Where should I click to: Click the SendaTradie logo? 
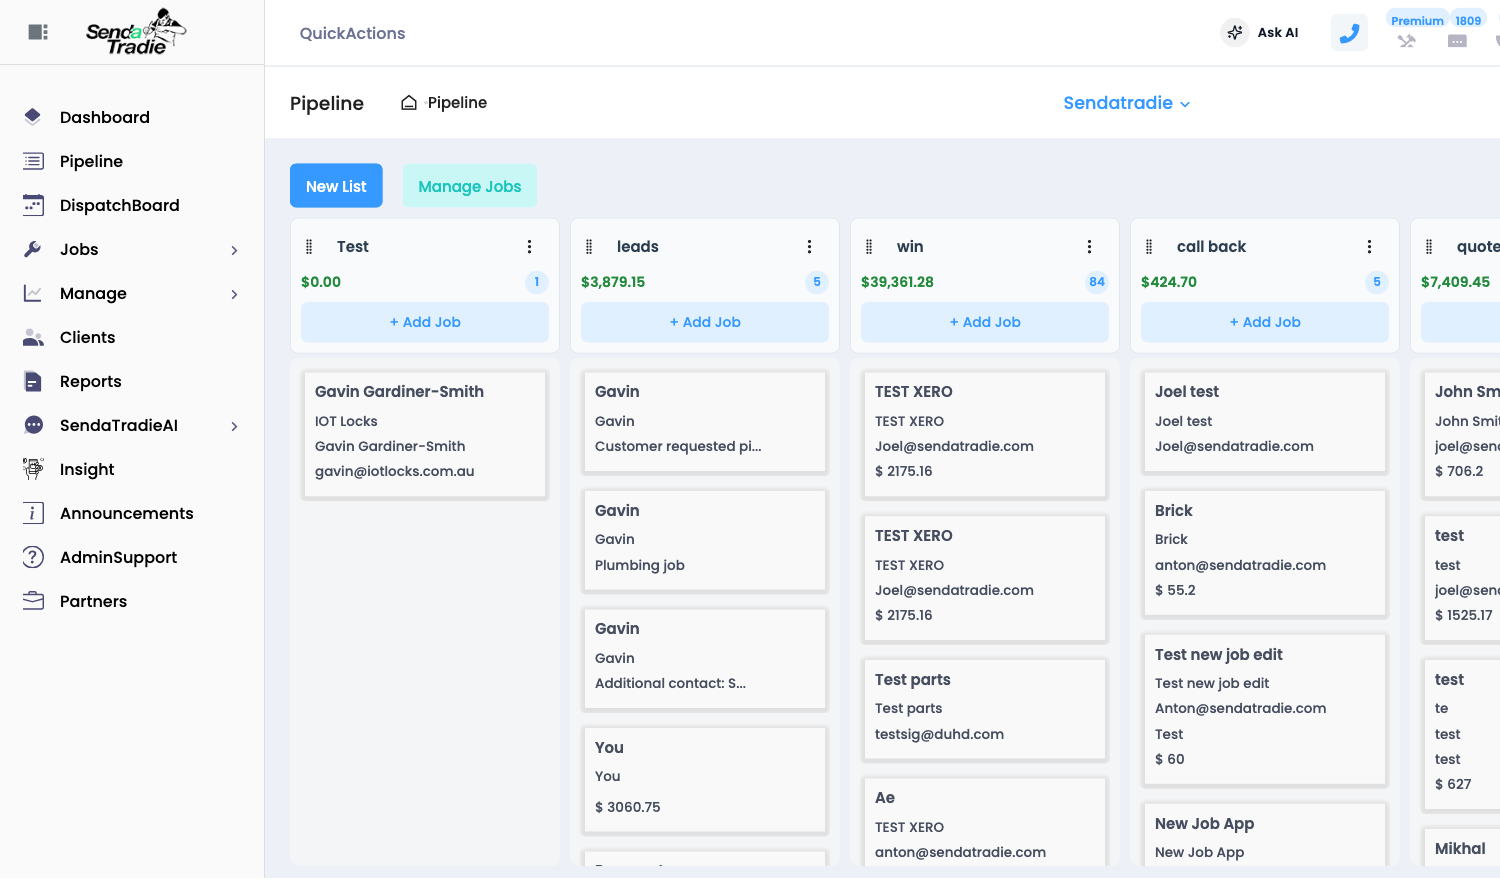coord(136,32)
